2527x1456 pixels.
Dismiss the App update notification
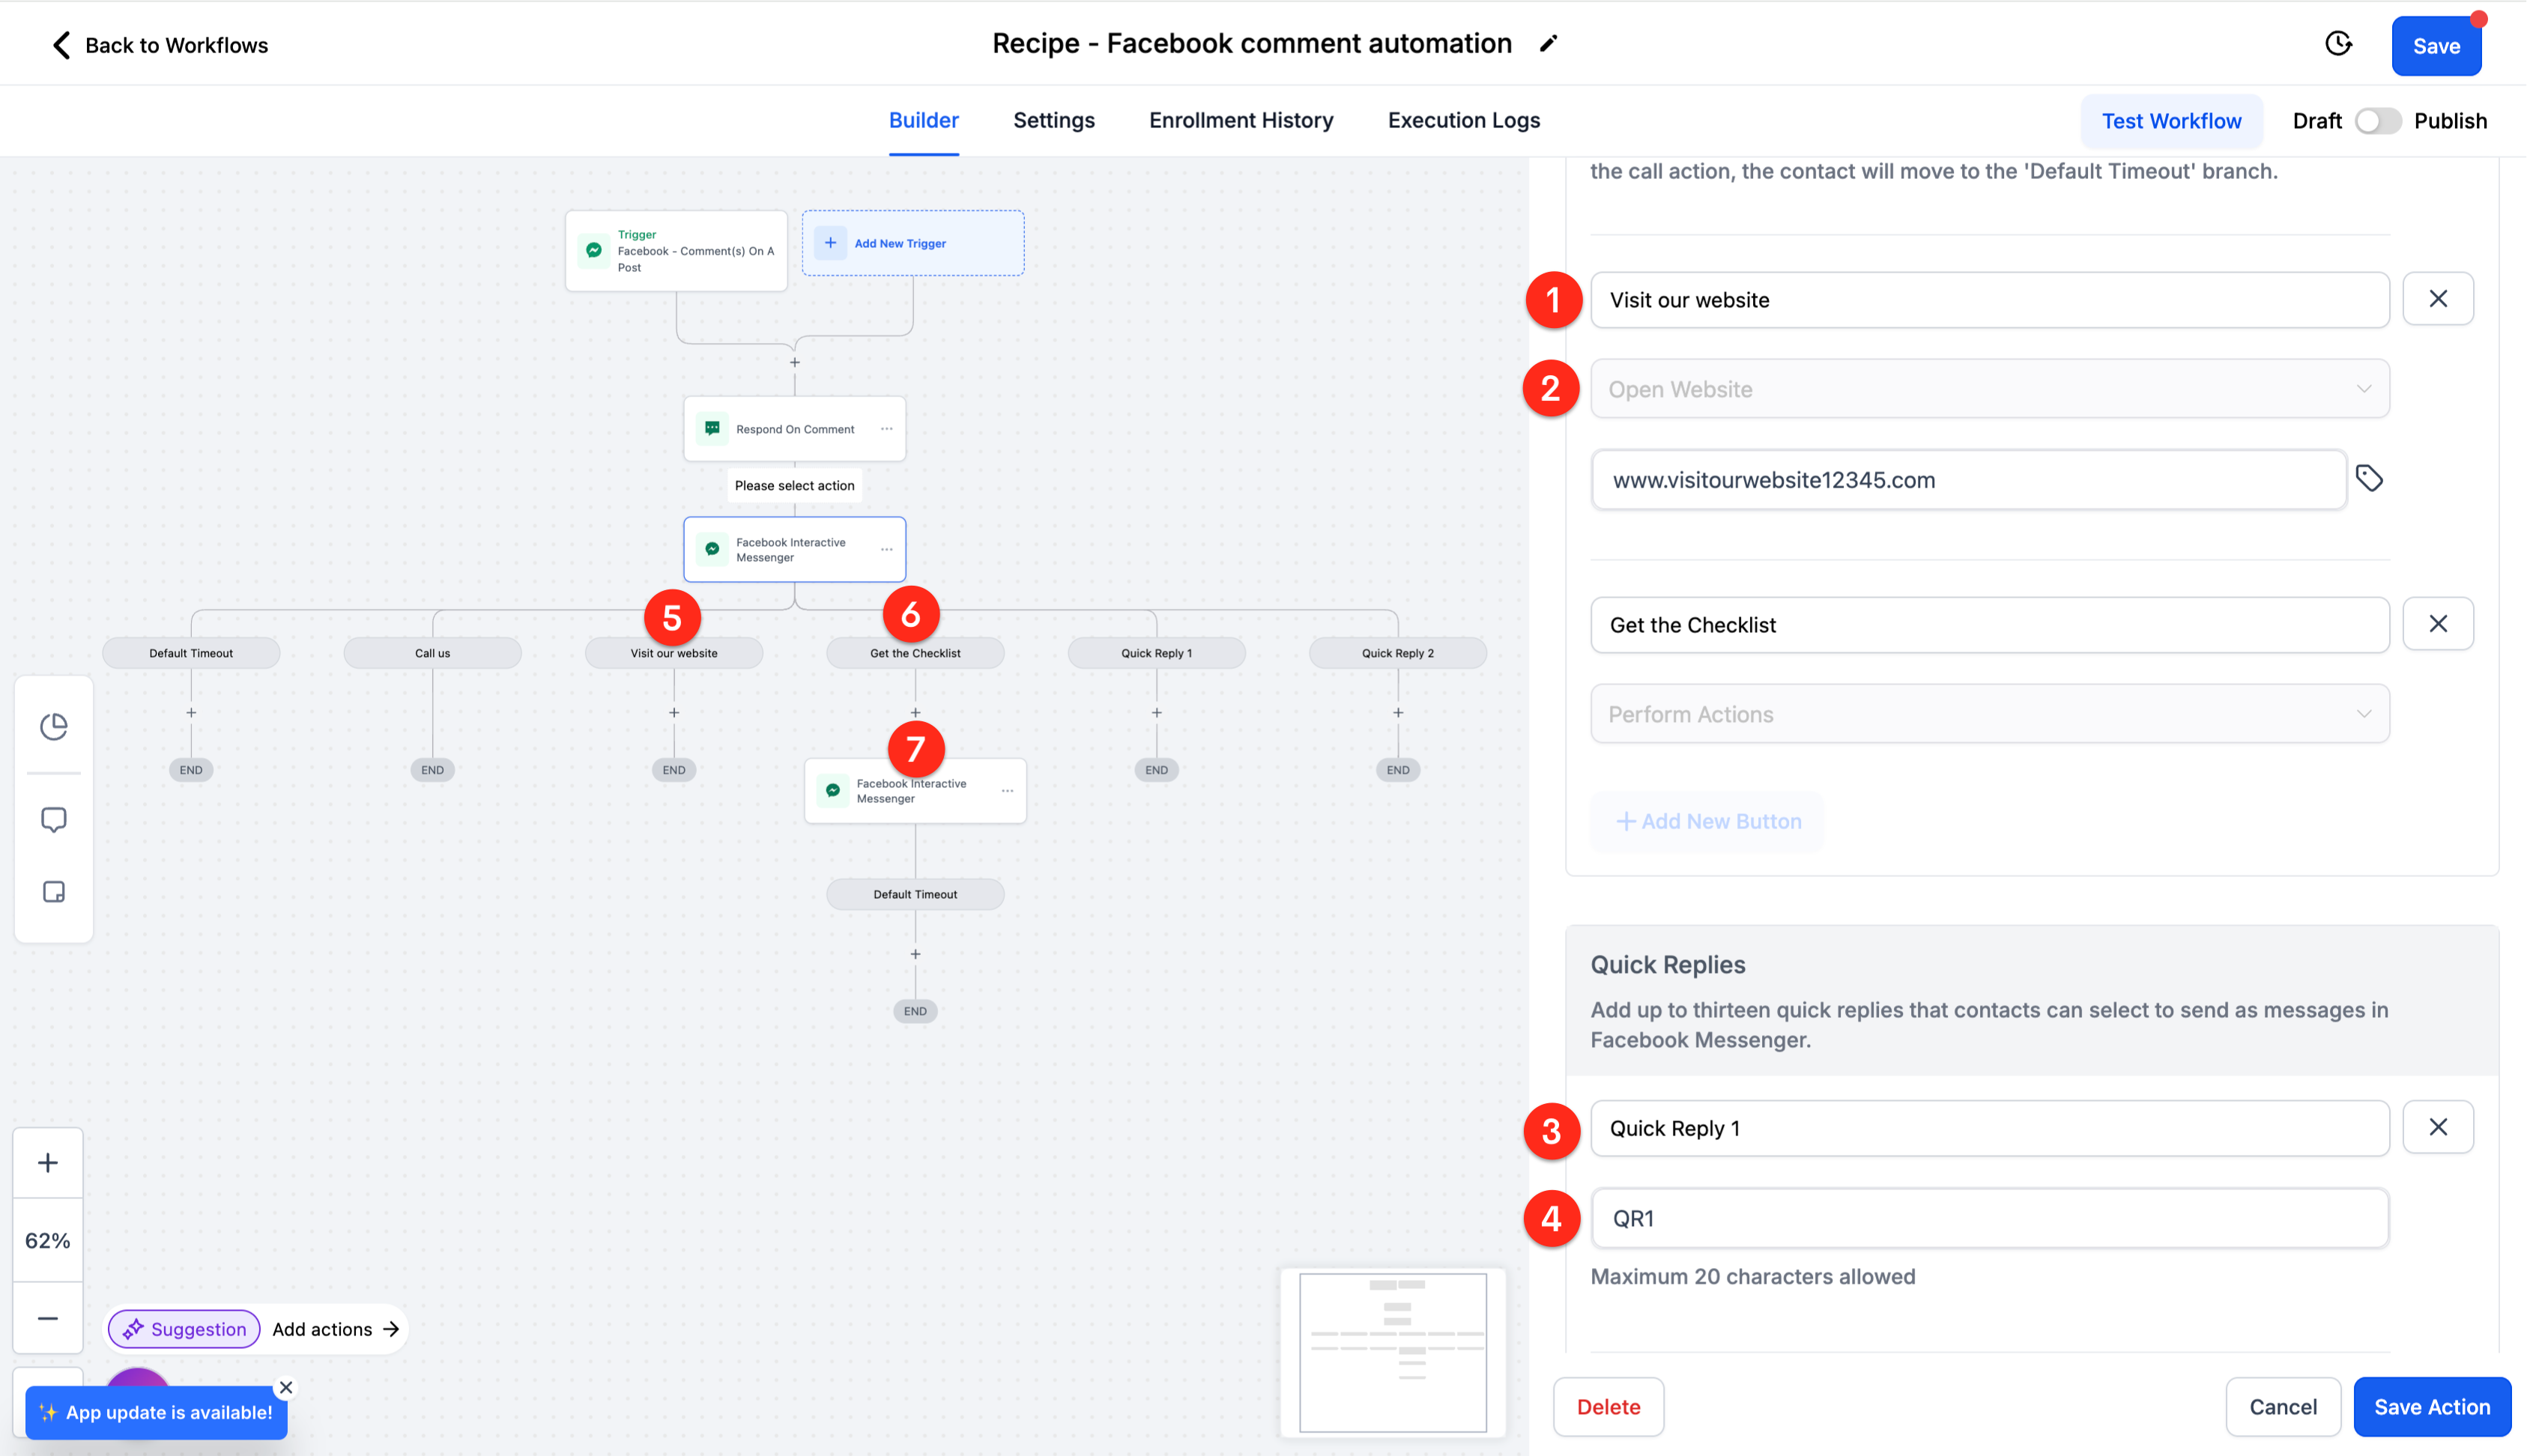click(x=286, y=1387)
